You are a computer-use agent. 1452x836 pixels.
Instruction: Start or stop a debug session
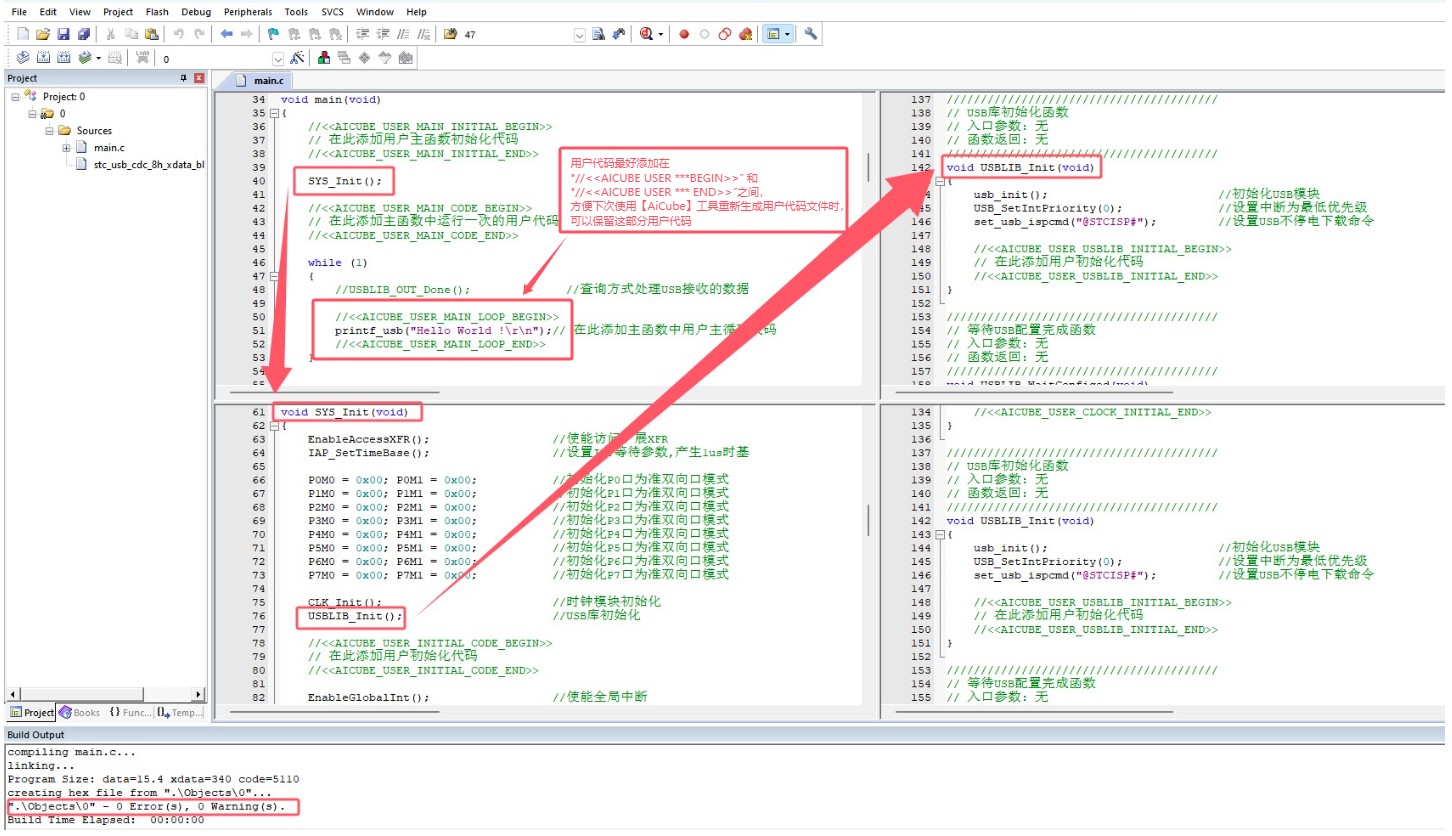(647, 33)
